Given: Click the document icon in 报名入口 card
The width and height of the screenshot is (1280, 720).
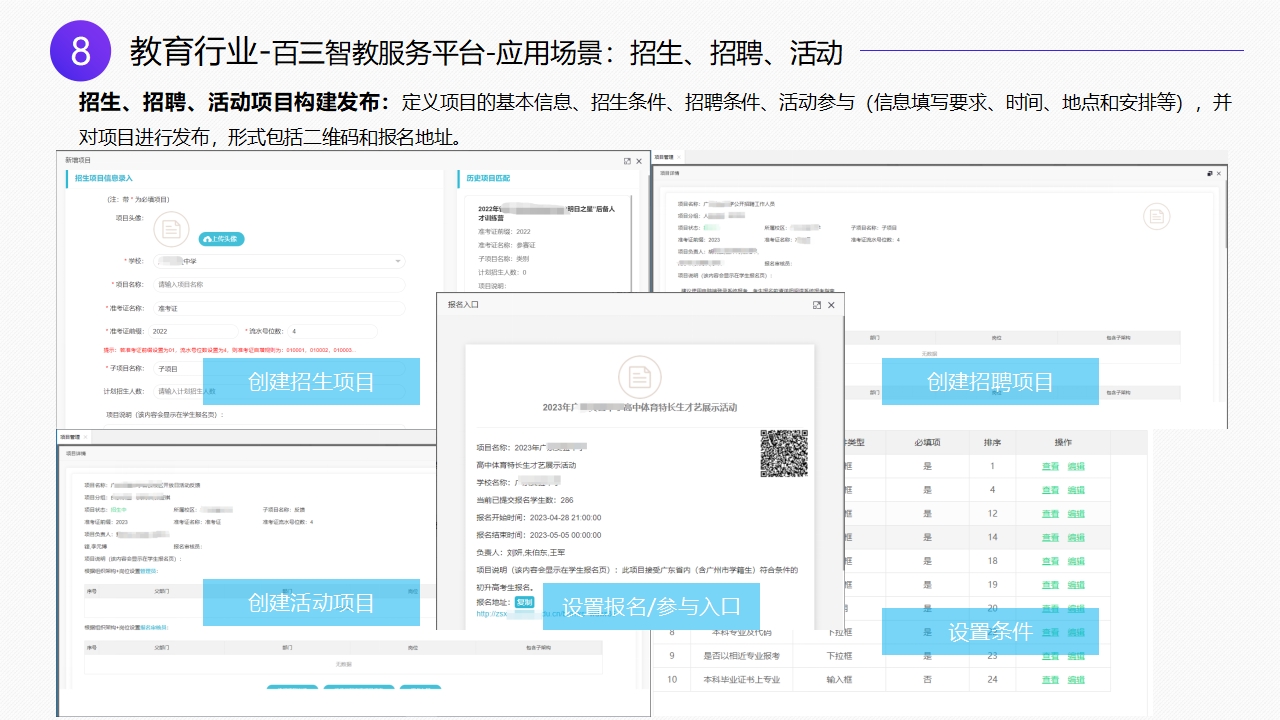Looking at the screenshot, I should (639, 378).
